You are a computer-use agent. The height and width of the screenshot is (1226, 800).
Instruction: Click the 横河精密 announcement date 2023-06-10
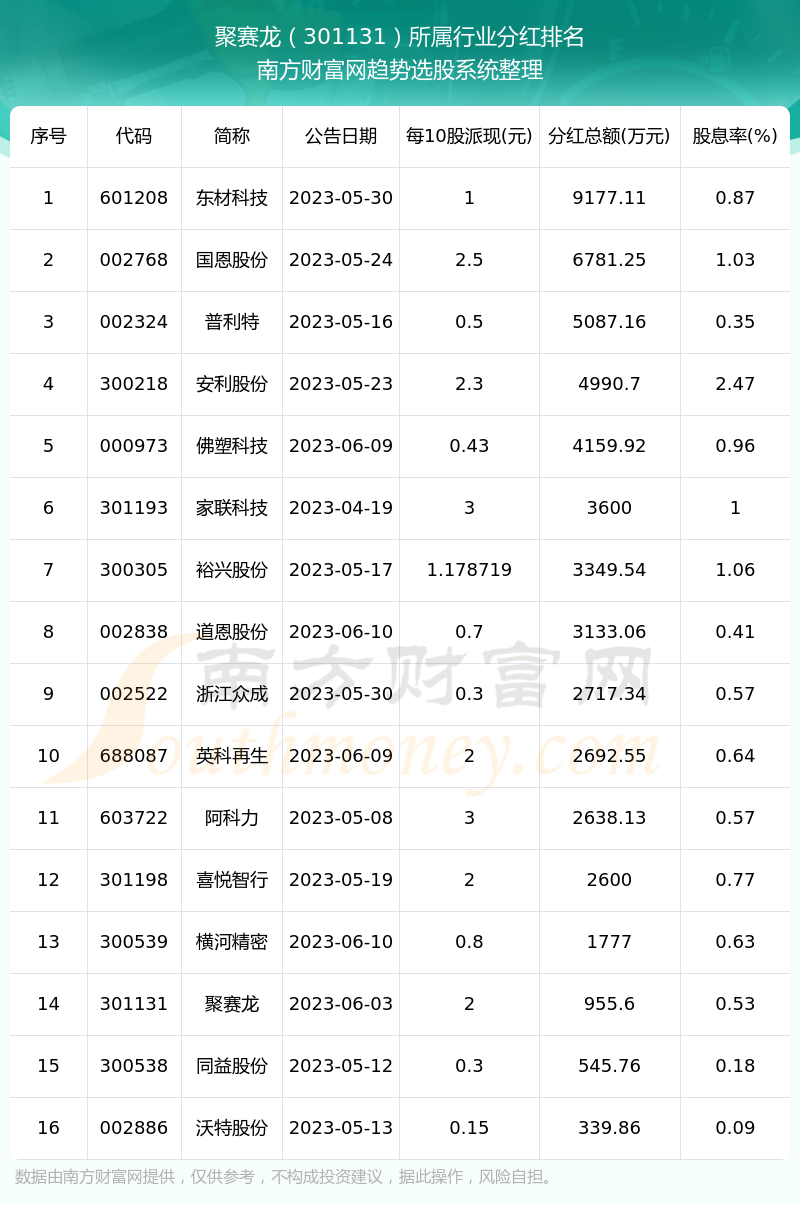point(341,942)
